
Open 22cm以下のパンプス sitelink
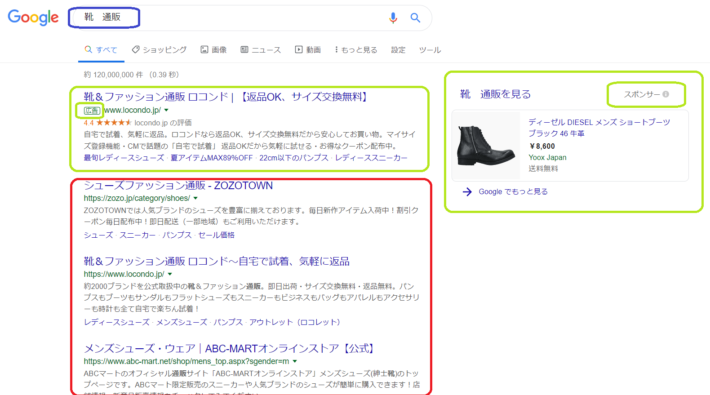tap(293, 158)
